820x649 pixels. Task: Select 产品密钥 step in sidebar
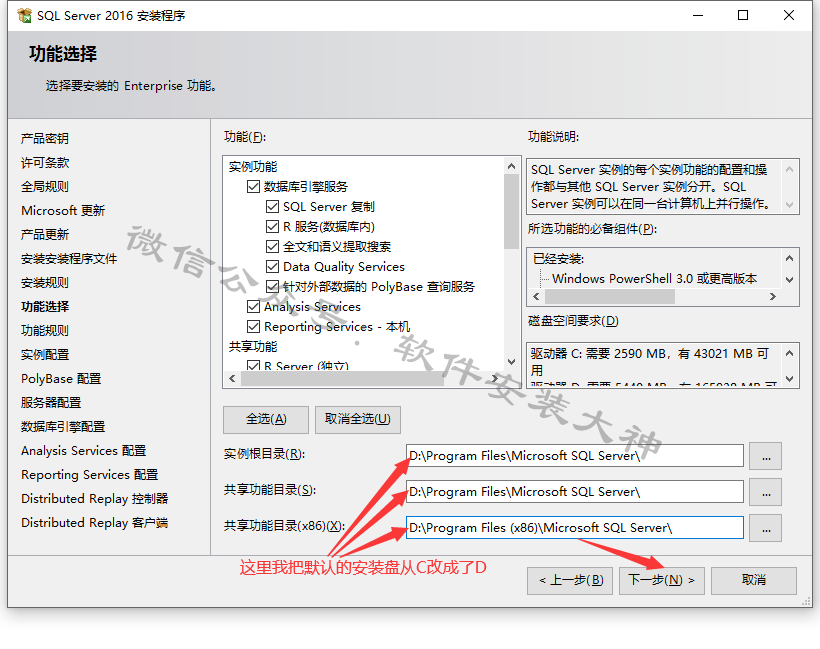coord(45,139)
